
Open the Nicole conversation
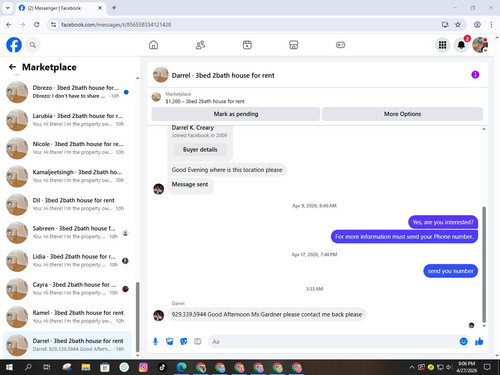(x=67, y=148)
